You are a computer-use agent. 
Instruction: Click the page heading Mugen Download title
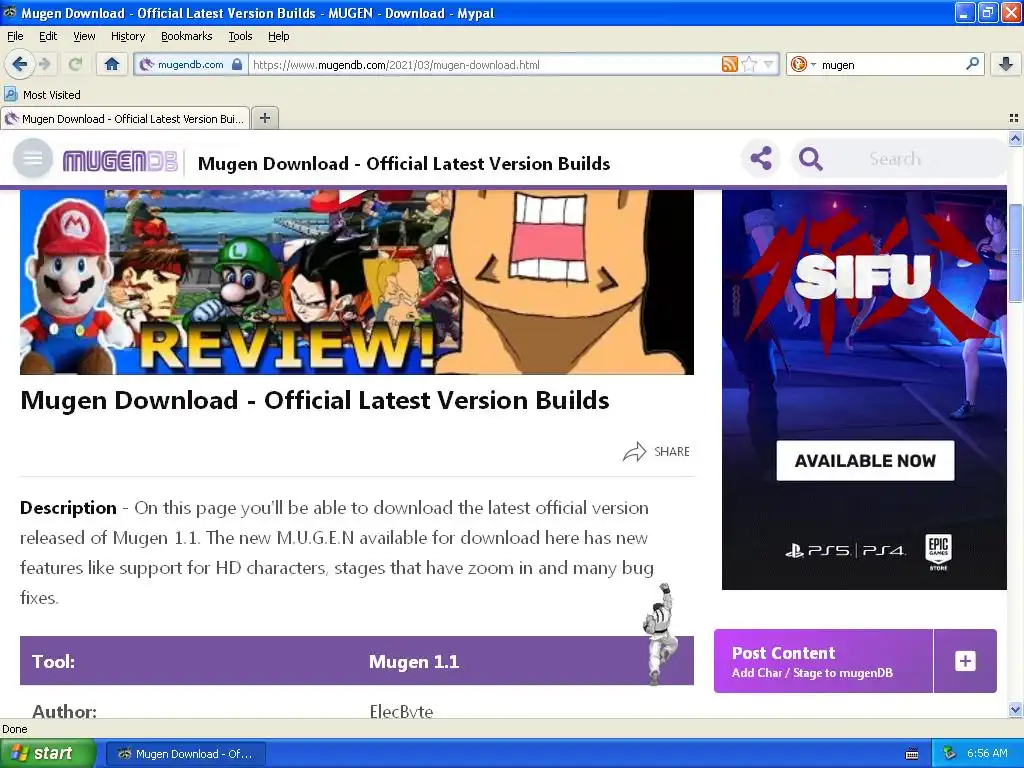pos(315,400)
